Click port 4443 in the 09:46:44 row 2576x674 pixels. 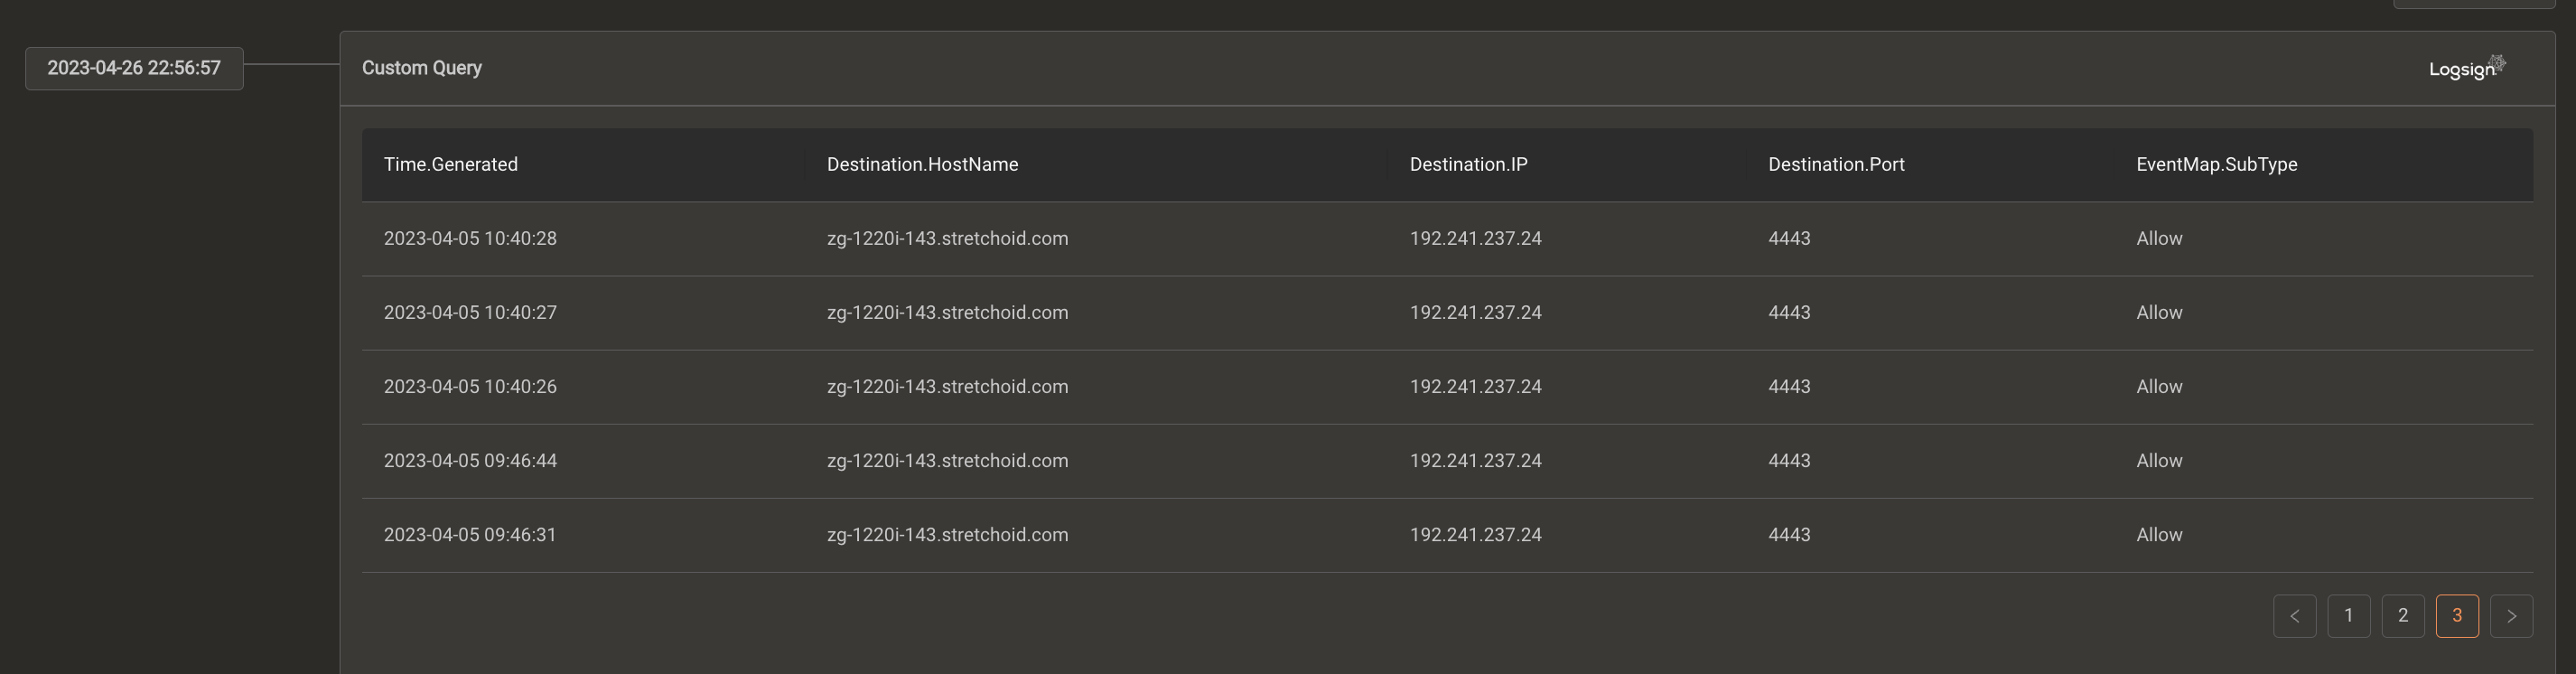1789,460
